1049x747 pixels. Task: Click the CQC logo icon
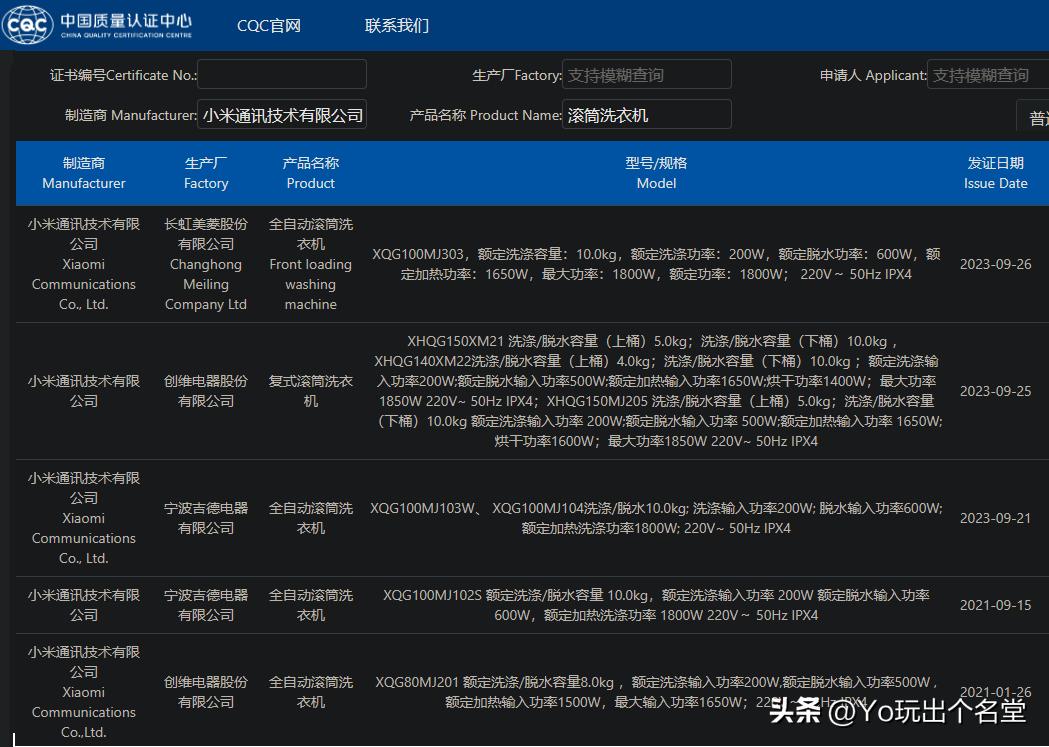pyautogui.click(x=27, y=24)
